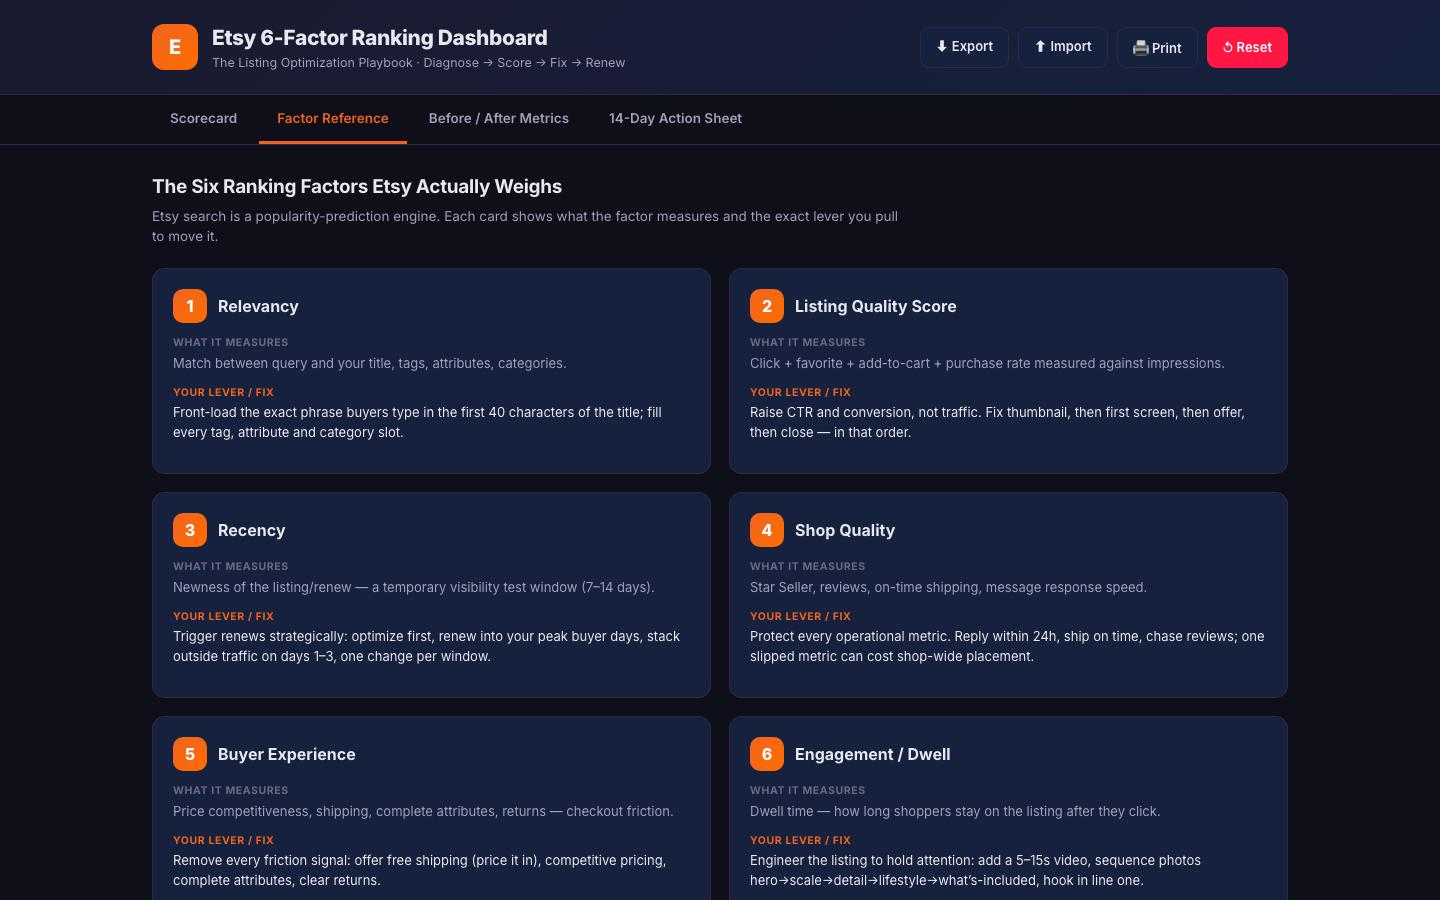Click the Etsy 6-Factor Ranking Dashboard title

click(380, 38)
